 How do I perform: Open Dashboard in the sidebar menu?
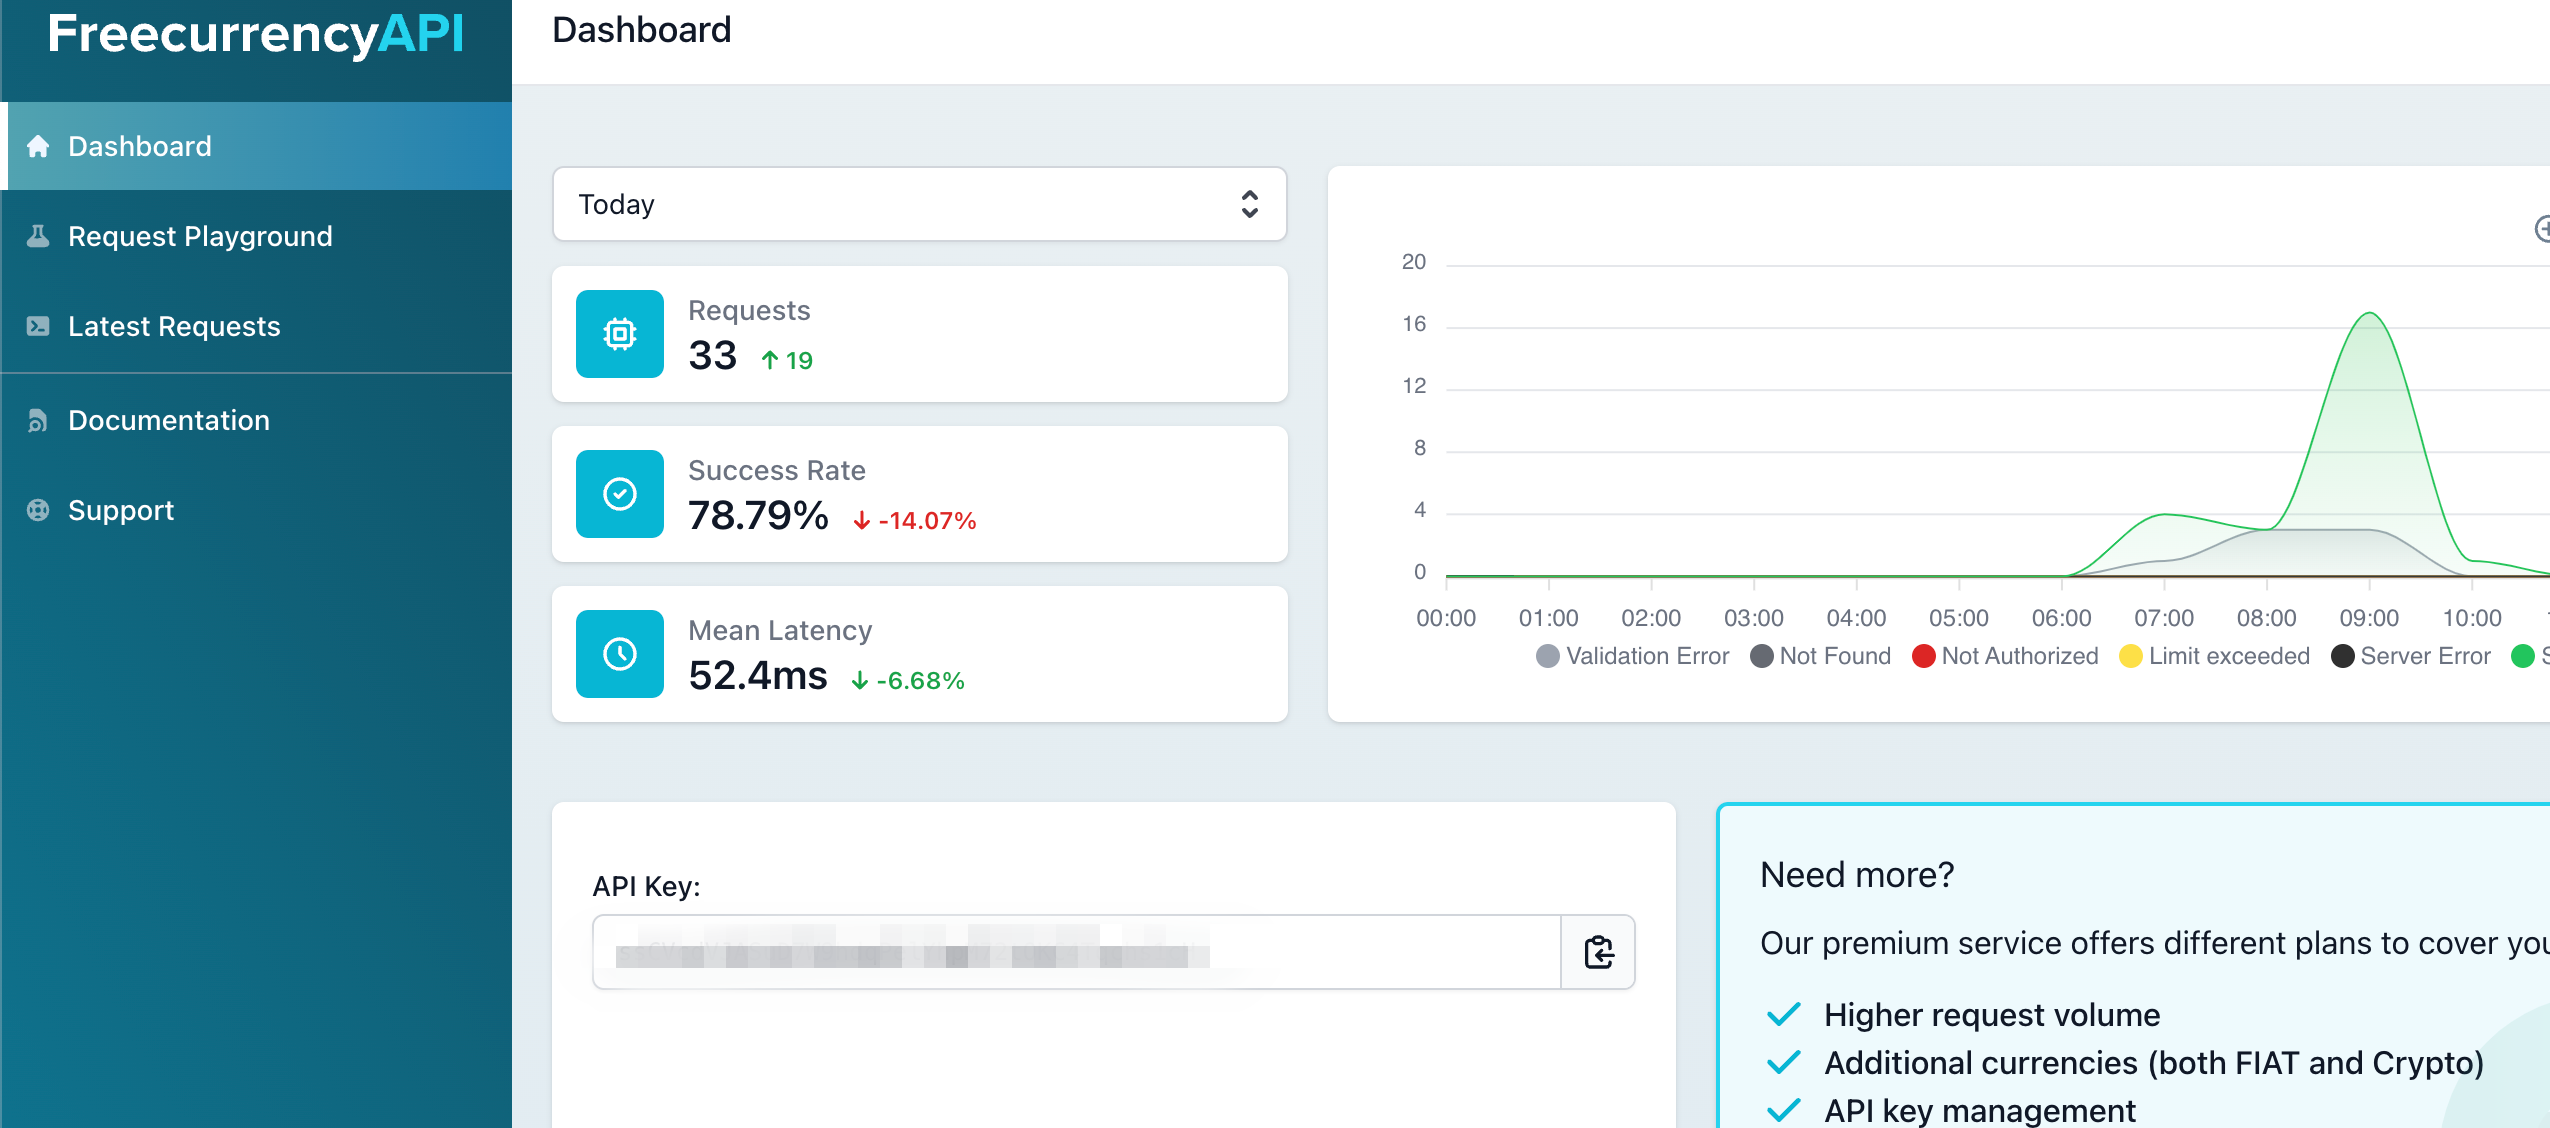click(256, 146)
